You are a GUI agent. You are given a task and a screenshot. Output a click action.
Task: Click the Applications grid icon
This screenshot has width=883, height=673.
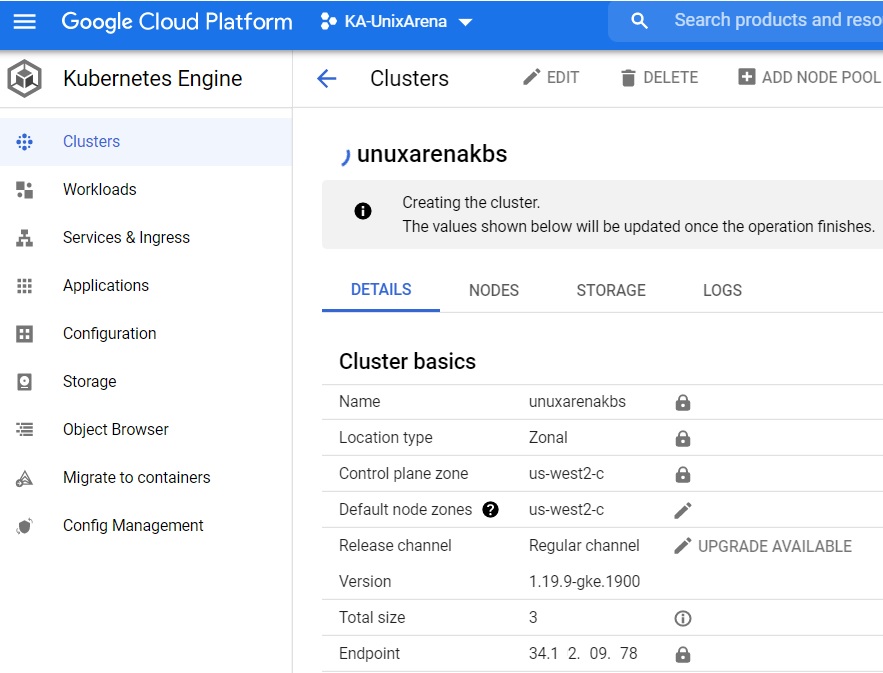[x=24, y=286]
